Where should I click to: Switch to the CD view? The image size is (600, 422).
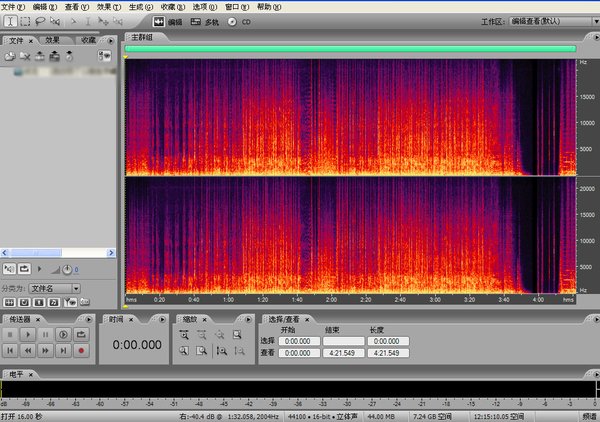[239, 22]
